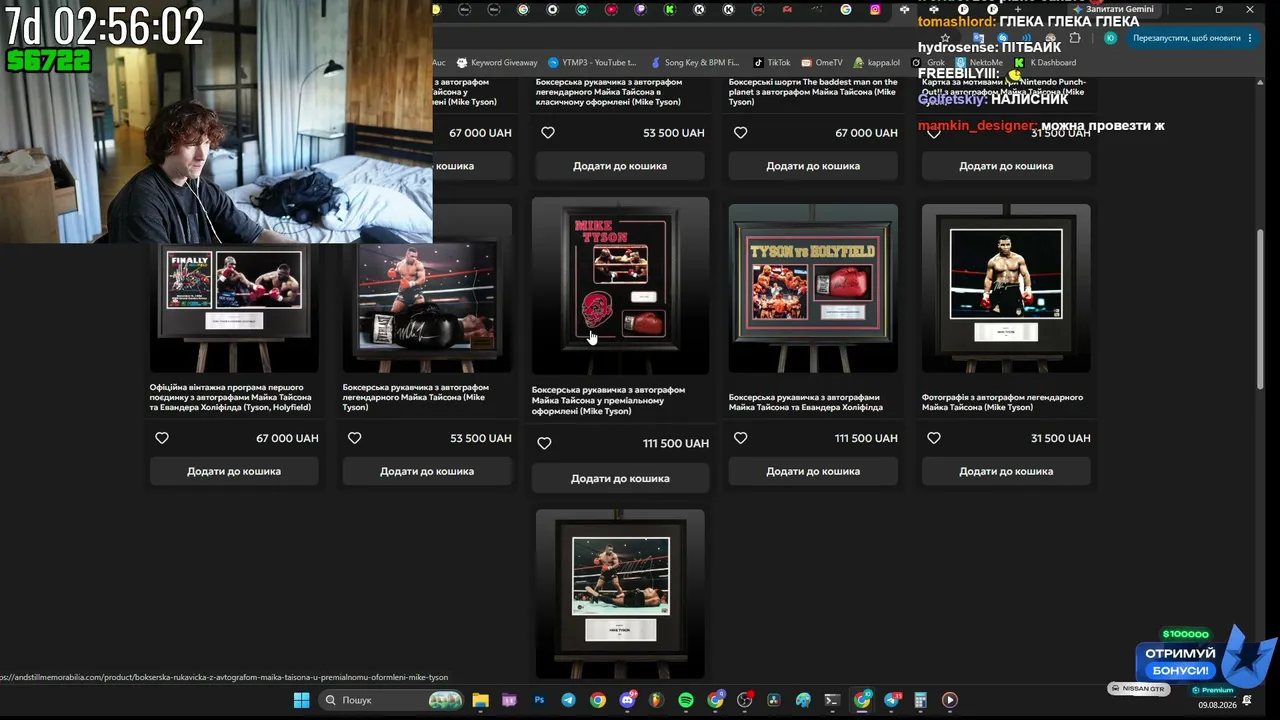This screenshot has width=1280, height=720.
Task: Favorite the Tyson vs Holyfield vintage program
Action: [162, 438]
